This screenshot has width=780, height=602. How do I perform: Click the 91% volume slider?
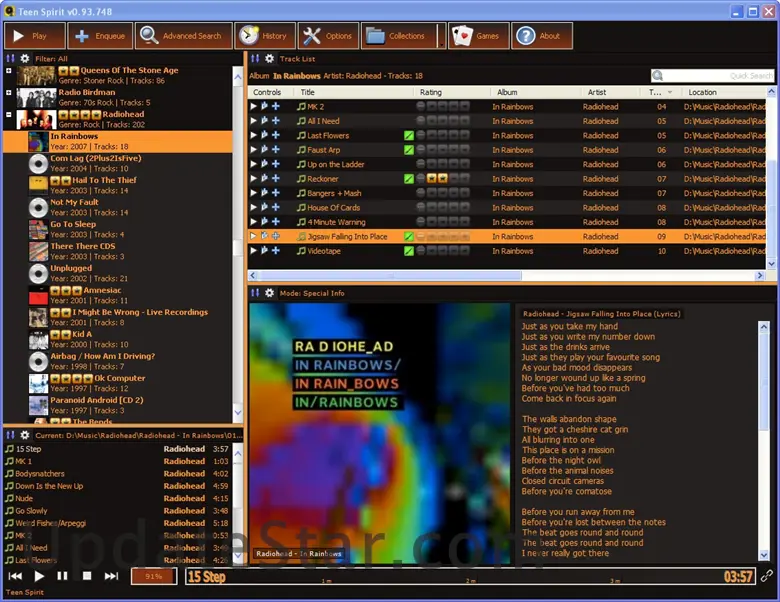tap(153, 576)
